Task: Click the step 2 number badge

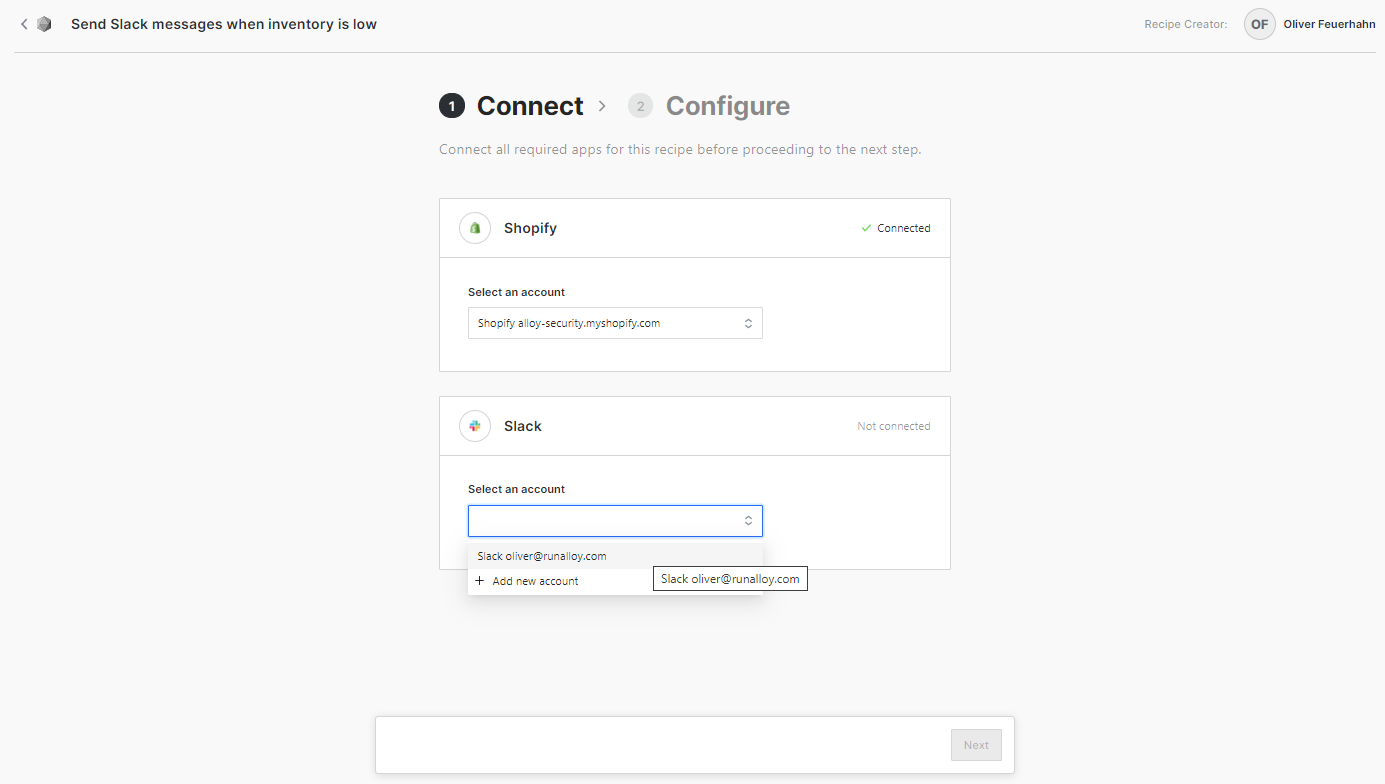Action: [641, 106]
